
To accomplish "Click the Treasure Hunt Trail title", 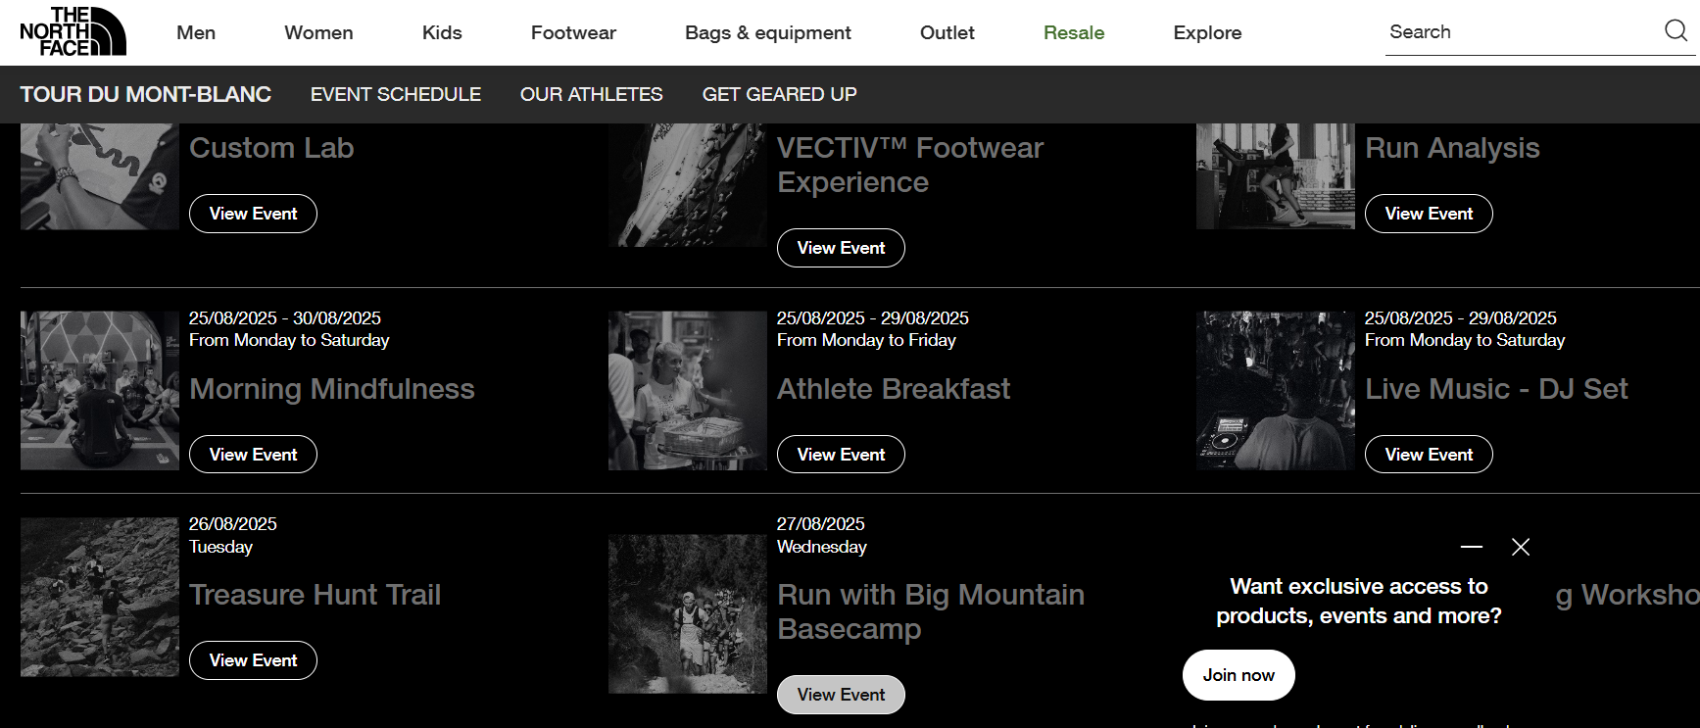I will click(x=315, y=595).
